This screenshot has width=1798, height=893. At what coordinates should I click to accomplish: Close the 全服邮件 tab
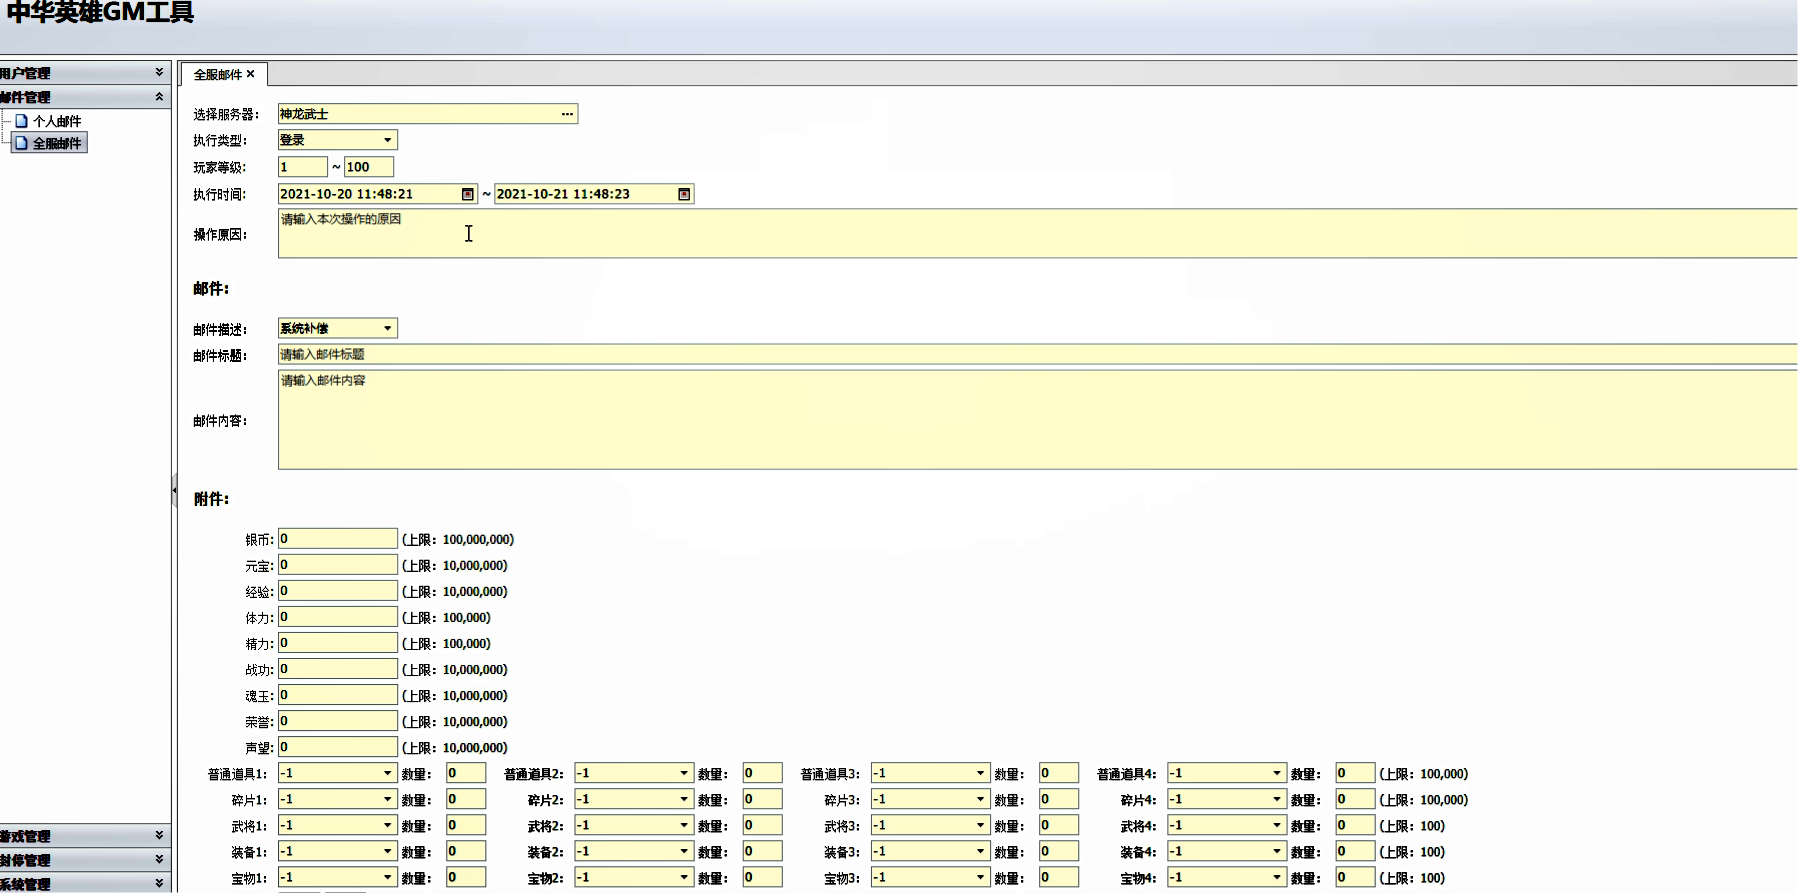[x=251, y=74]
